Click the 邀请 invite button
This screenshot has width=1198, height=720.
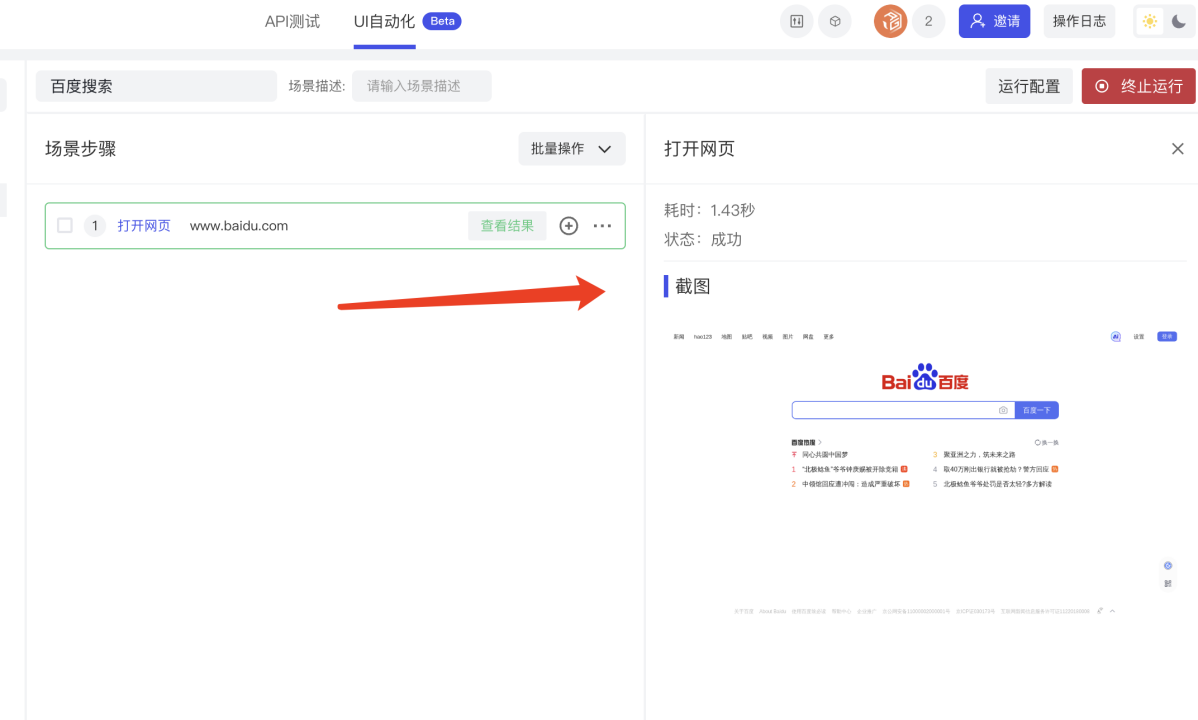click(994, 21)
